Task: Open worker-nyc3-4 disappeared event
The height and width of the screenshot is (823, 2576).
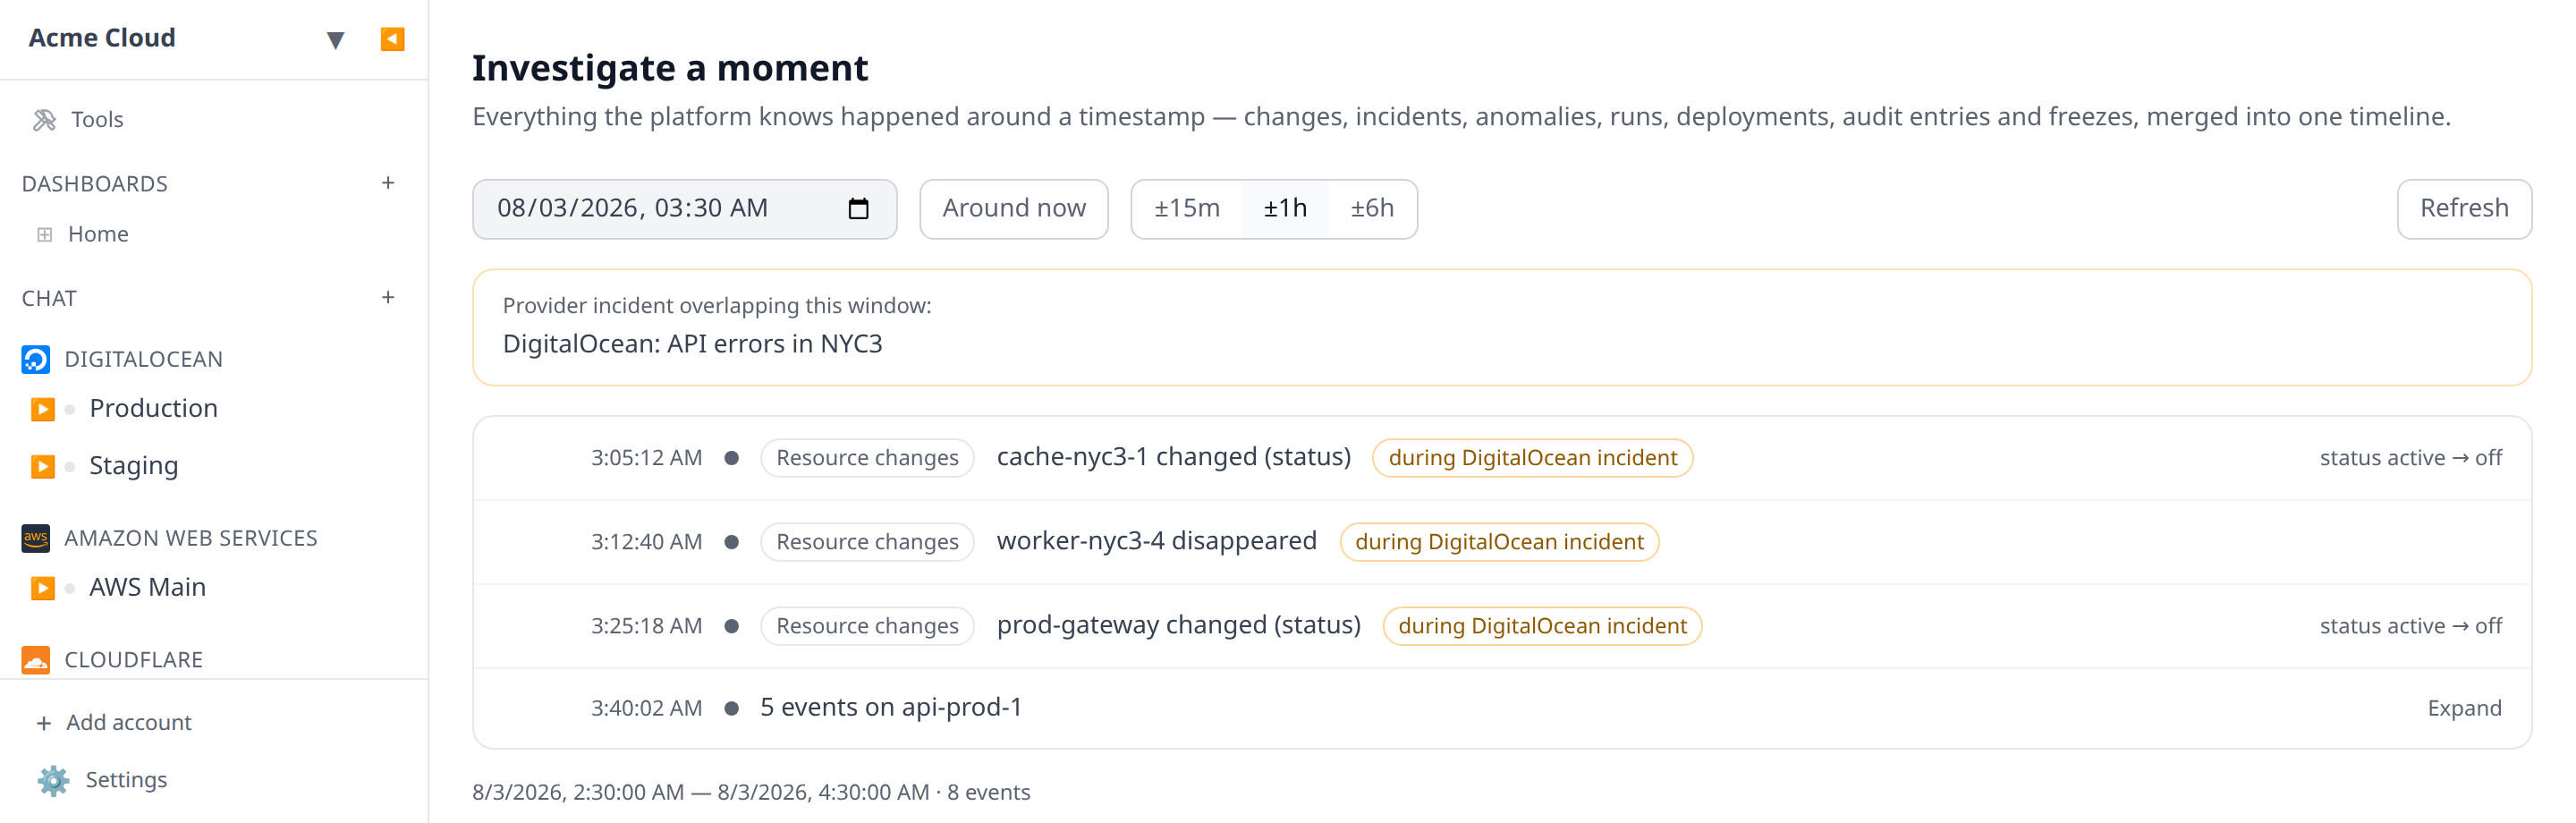Action: point(1156,541)
